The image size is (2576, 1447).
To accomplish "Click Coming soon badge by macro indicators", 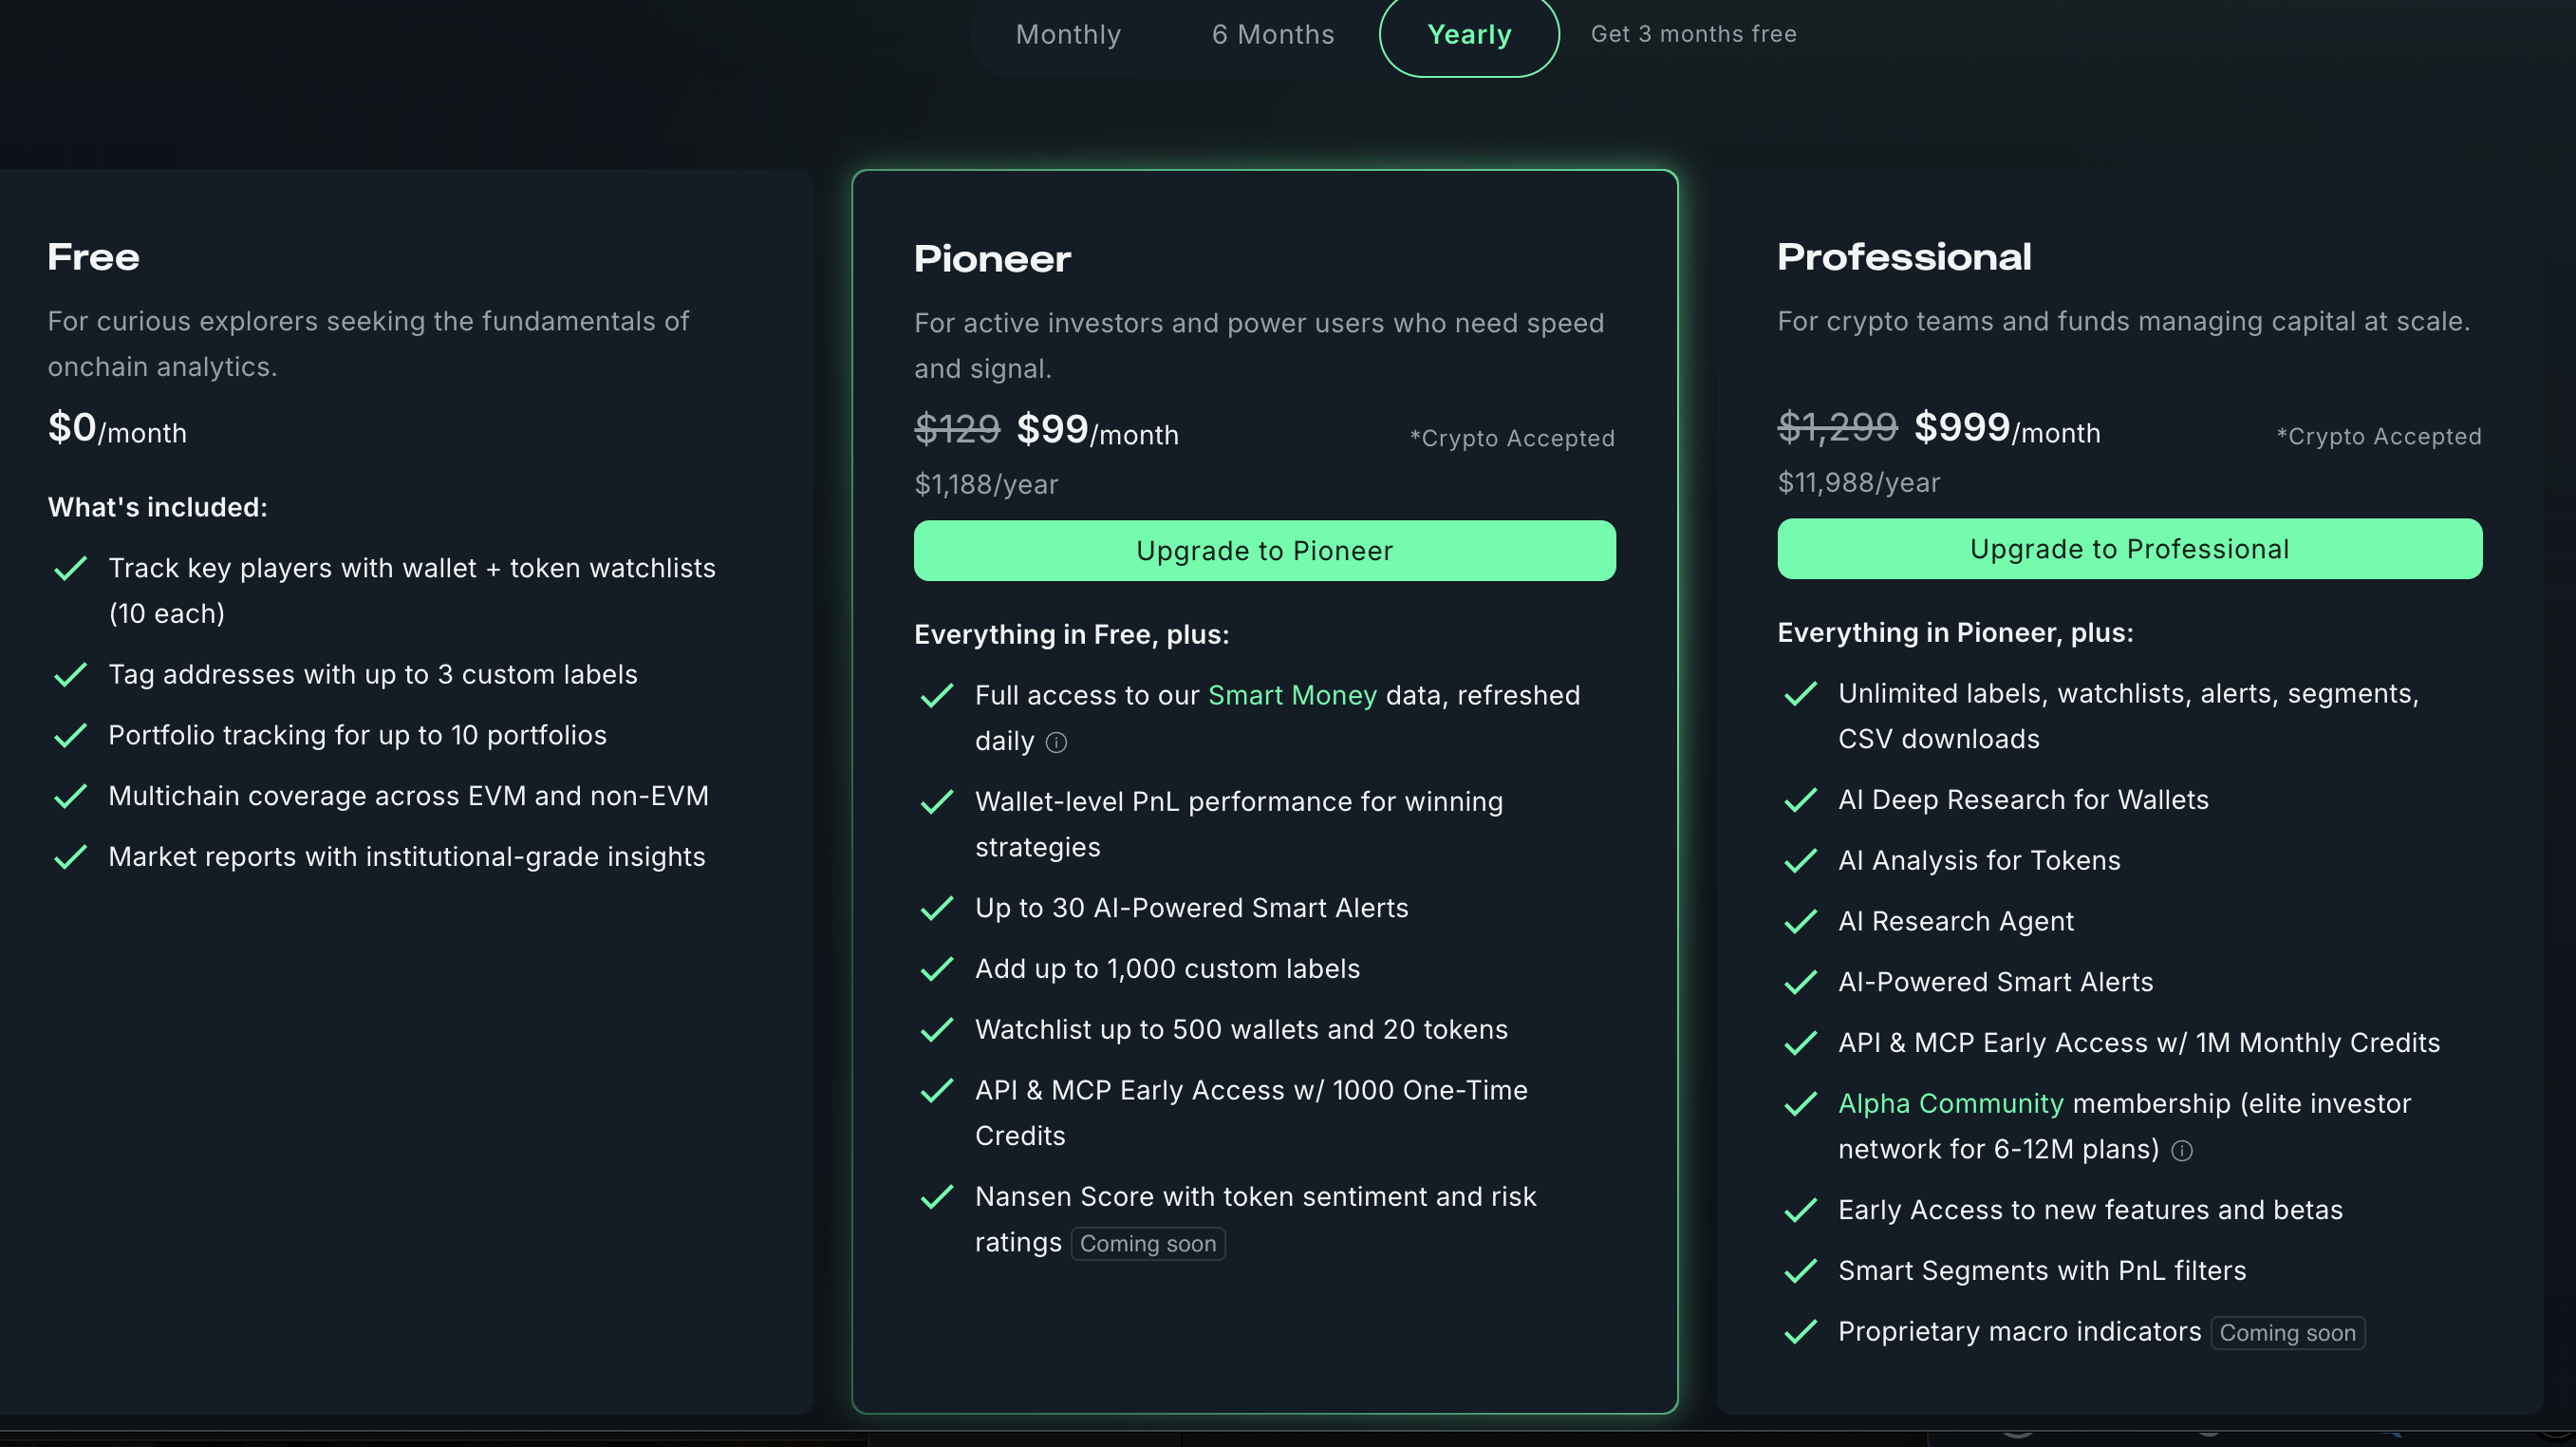I will click(2287, 1332).
